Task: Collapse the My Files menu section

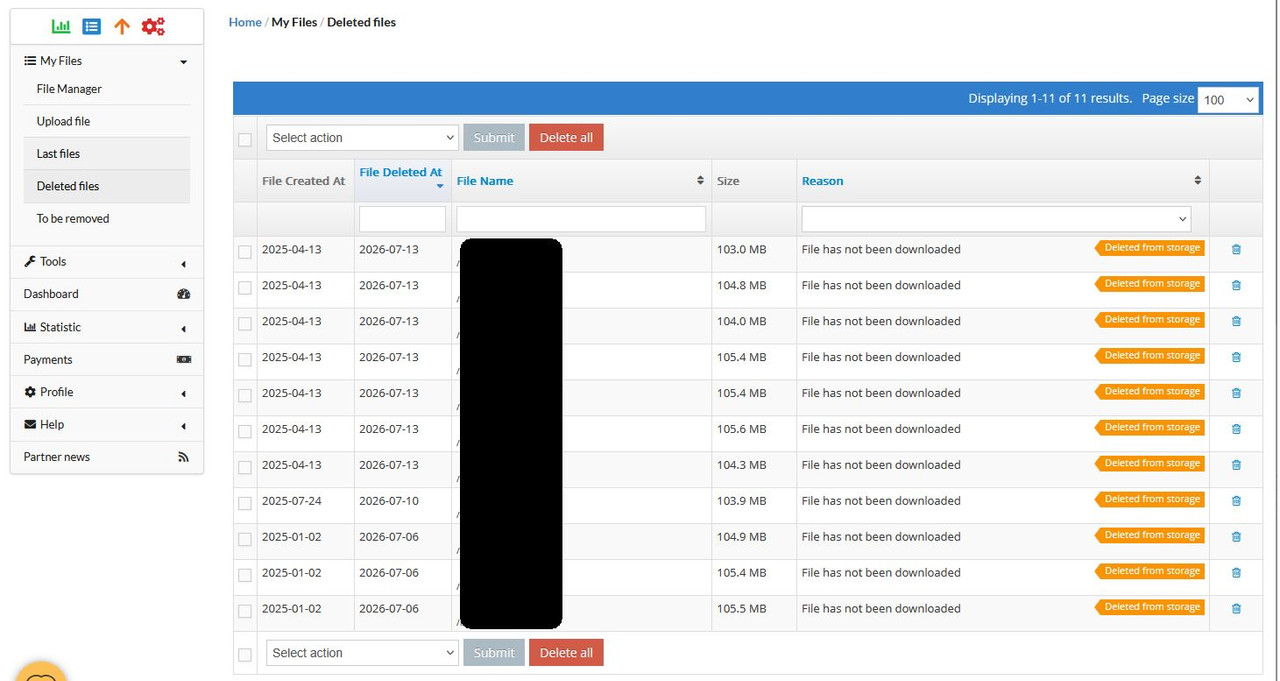Action: click(107, 61)
